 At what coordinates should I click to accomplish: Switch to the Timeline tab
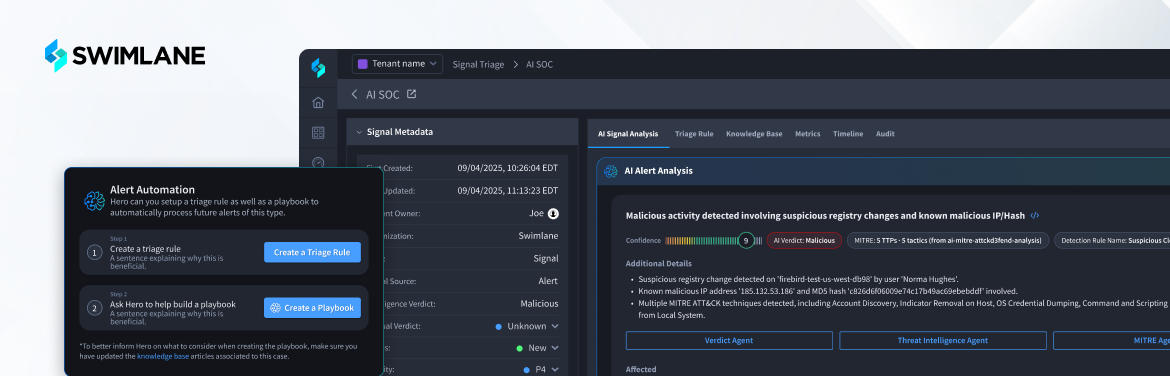pyautogui.click(x=848, y=134)
